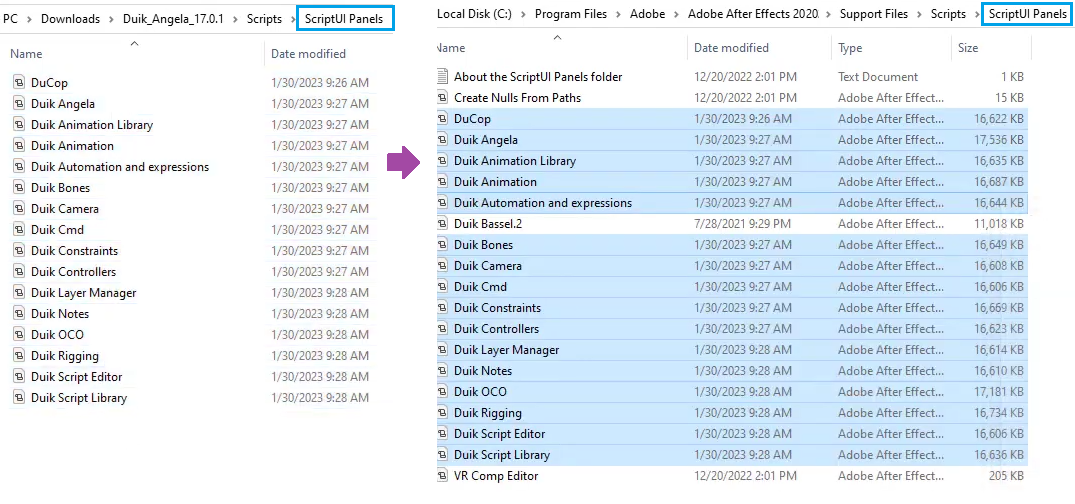Image resolution: width=1075 pixels, height=504 pixels.
Task: Click Duik OCO icon in Program Files window
Action: click(442, 392)
